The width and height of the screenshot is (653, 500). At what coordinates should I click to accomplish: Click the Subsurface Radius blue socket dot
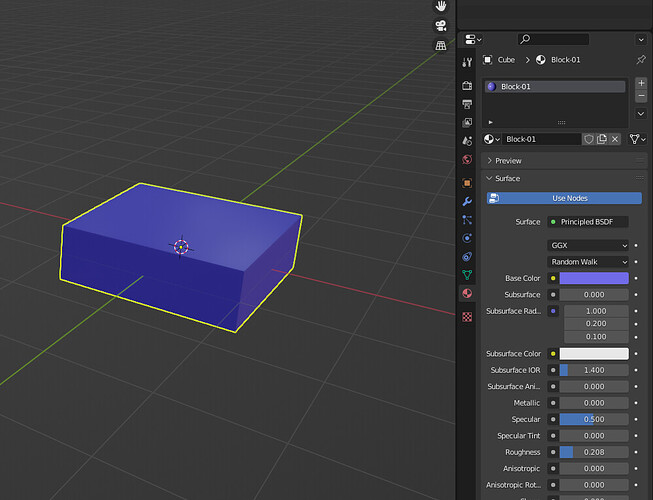553,311
